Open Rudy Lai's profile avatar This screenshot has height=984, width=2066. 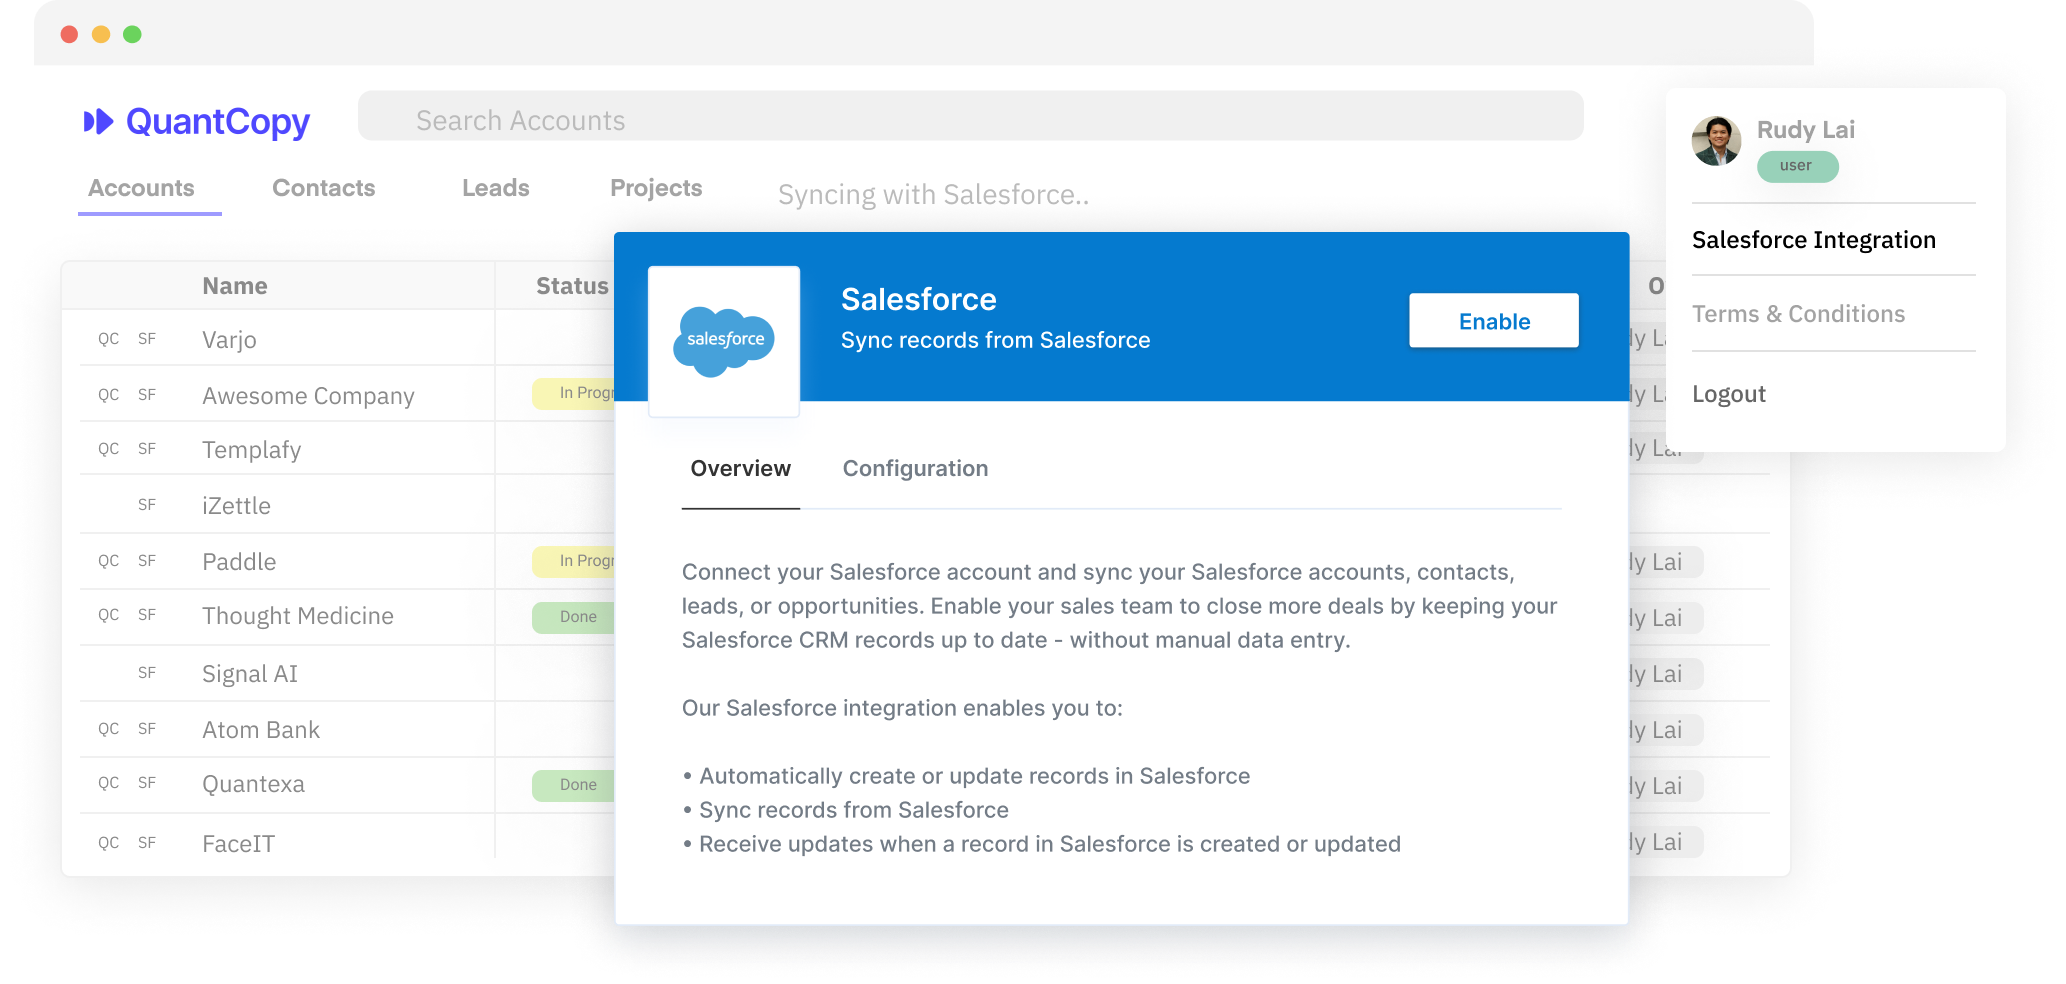[1716, 141]
